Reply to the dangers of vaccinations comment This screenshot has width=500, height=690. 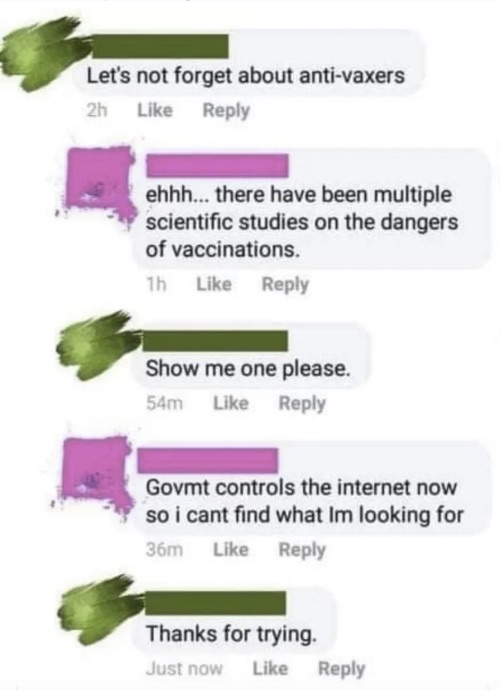coord(285,285)
